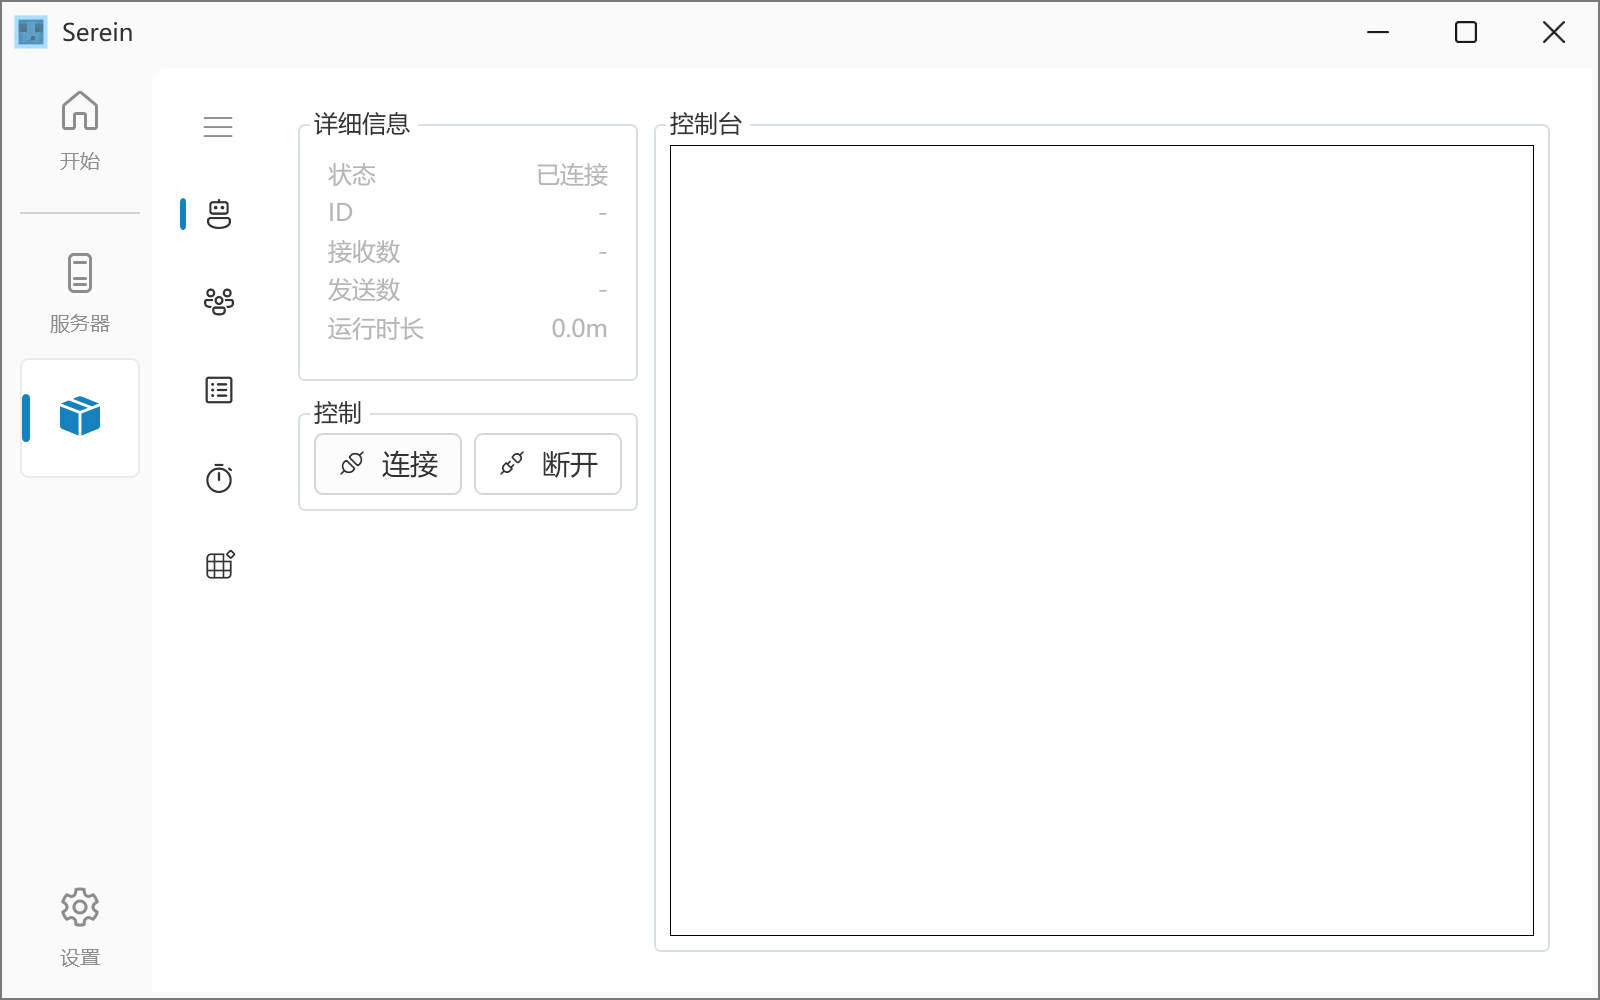1600x1000 pixels.
Task: Click the 发送数 label
Action: (x=364, y=290)
